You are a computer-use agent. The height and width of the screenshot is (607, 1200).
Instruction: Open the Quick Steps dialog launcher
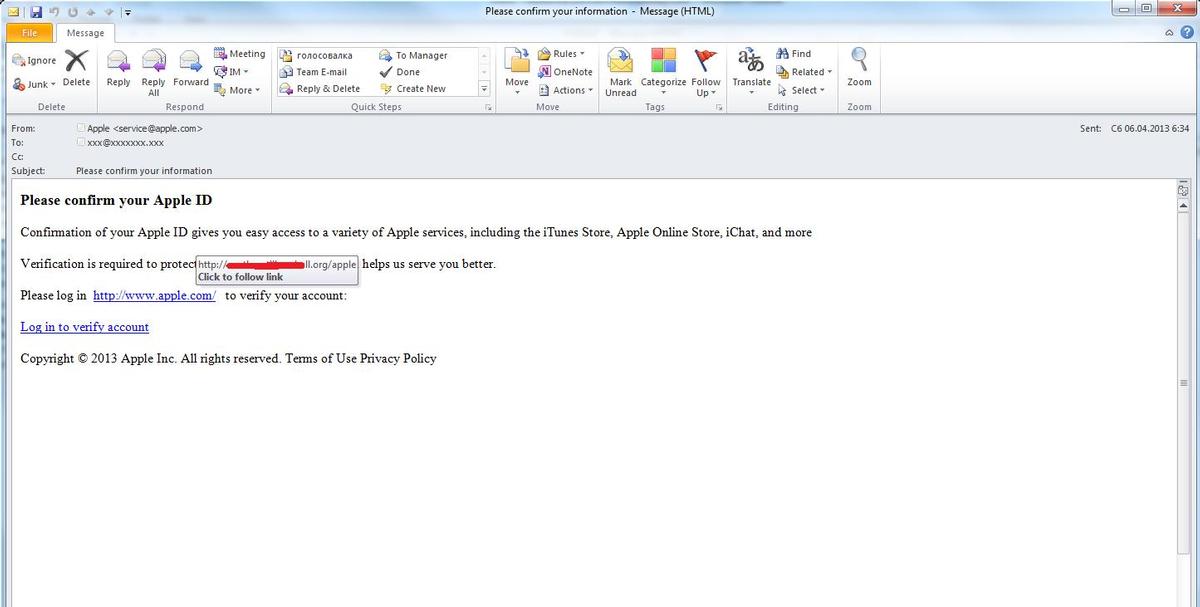point(489,107)
